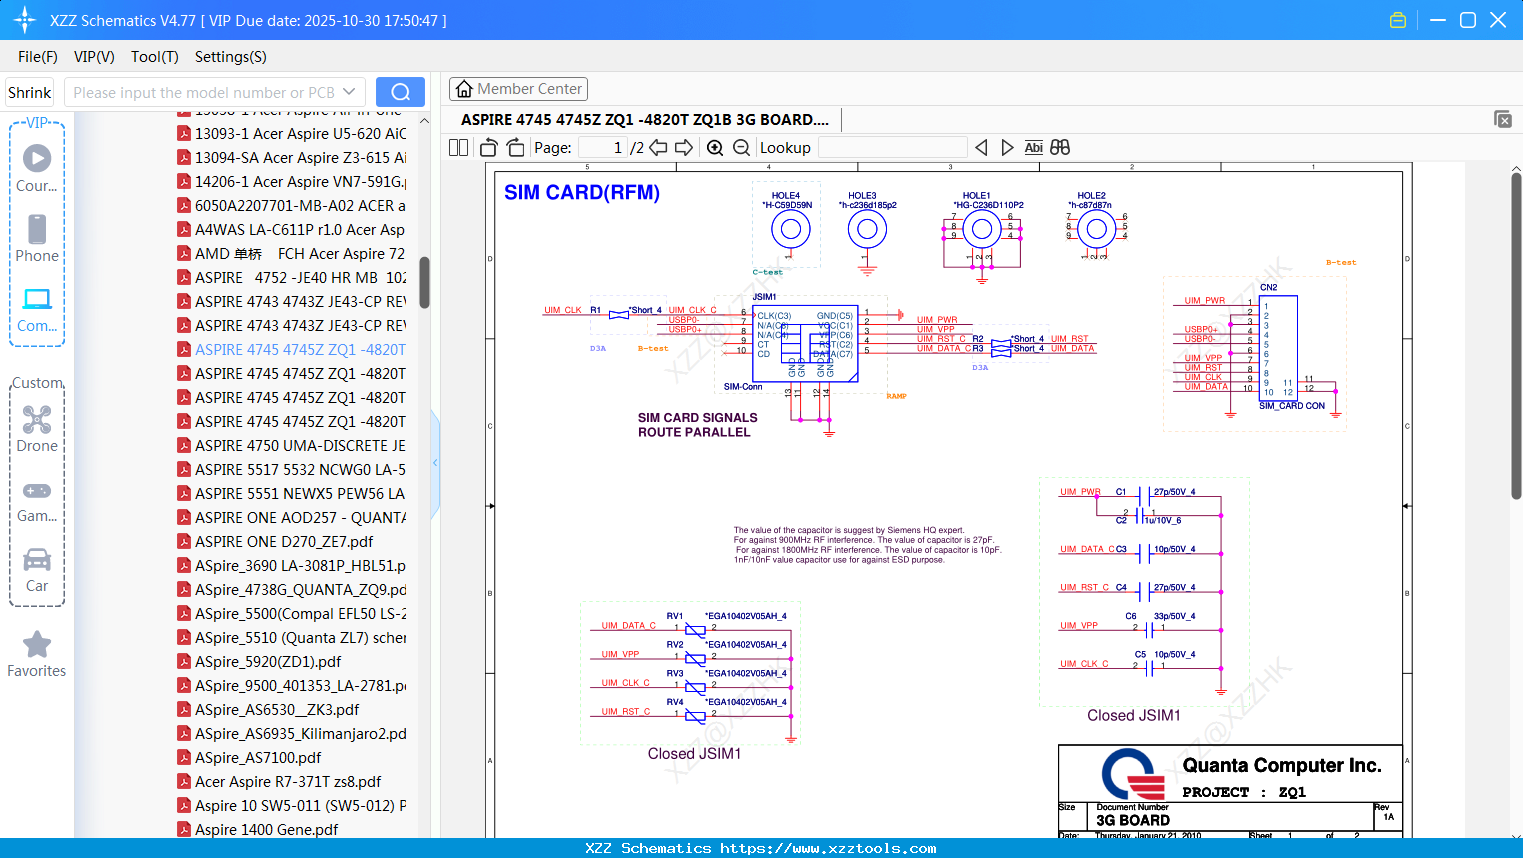Click the blue magnifier search button
Screen dimensions: 1523x858
[x=400, y=92]
